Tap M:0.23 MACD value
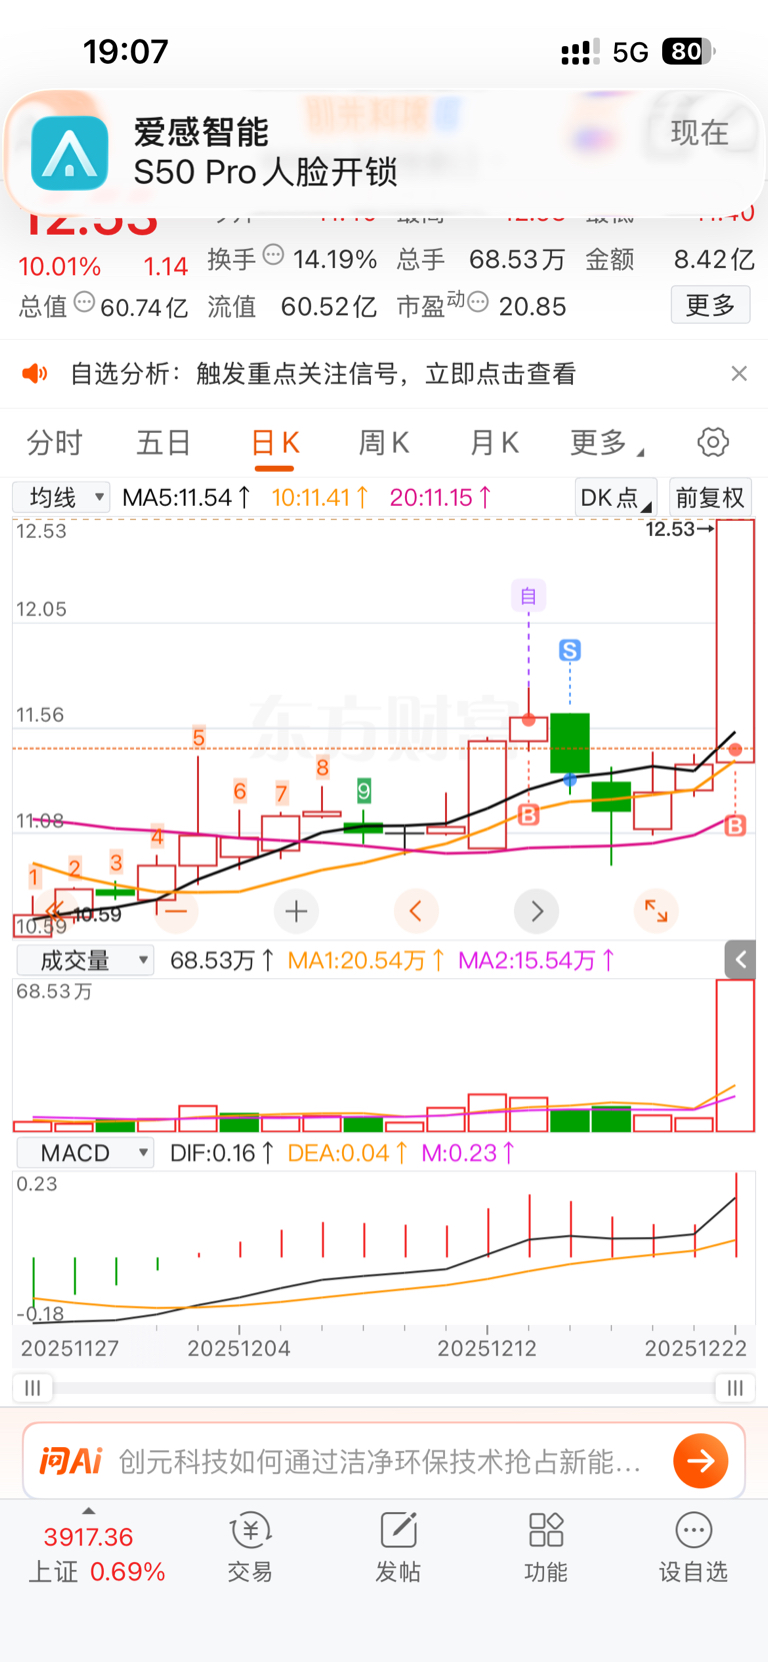Viewport: 768px width, 1663px height. 468,1153
